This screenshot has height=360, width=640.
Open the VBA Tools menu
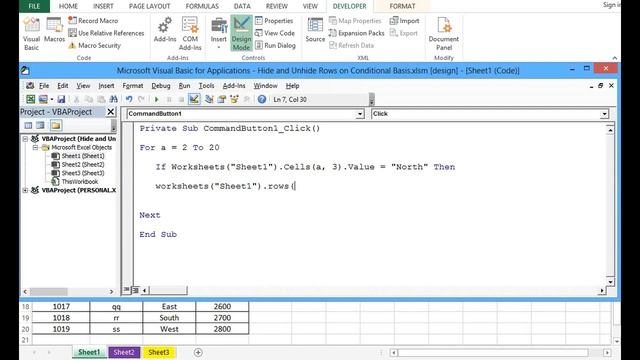pos(206,86)
